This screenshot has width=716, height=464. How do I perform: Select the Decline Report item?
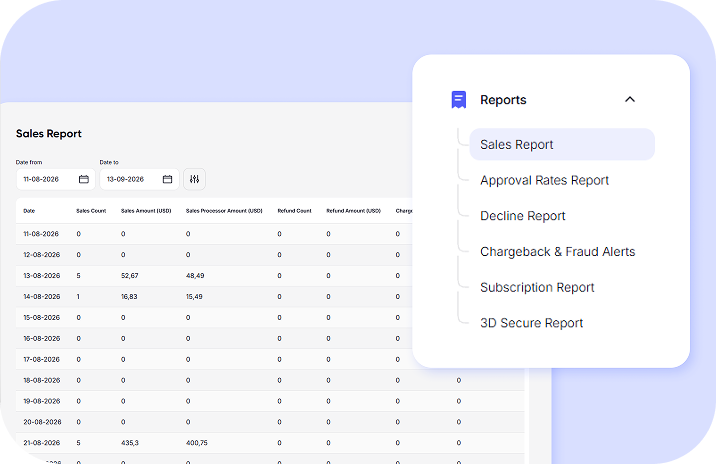coord(522,216)
